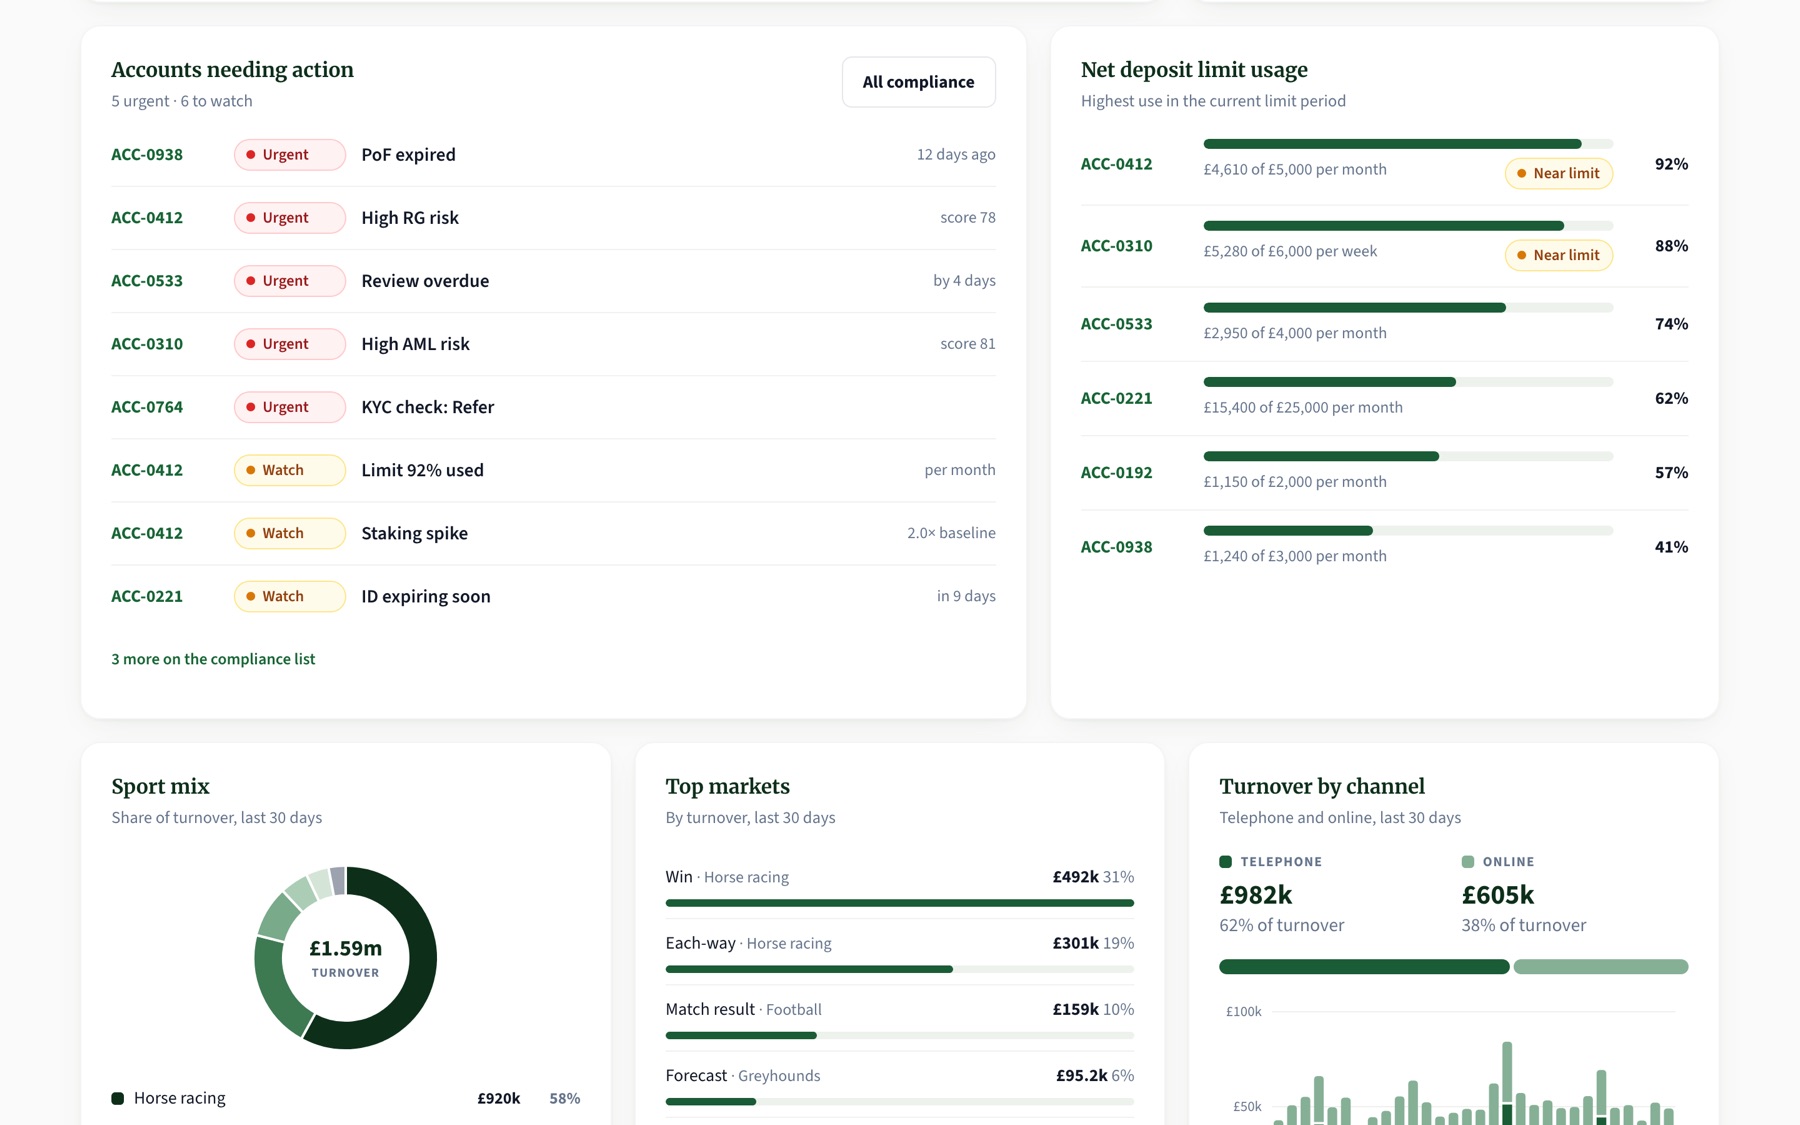Image resolution: width=1800 pixels, height=1125 pixels.
Task: Click the online segment of channel split bar
Action: [x=1601, y=967]
